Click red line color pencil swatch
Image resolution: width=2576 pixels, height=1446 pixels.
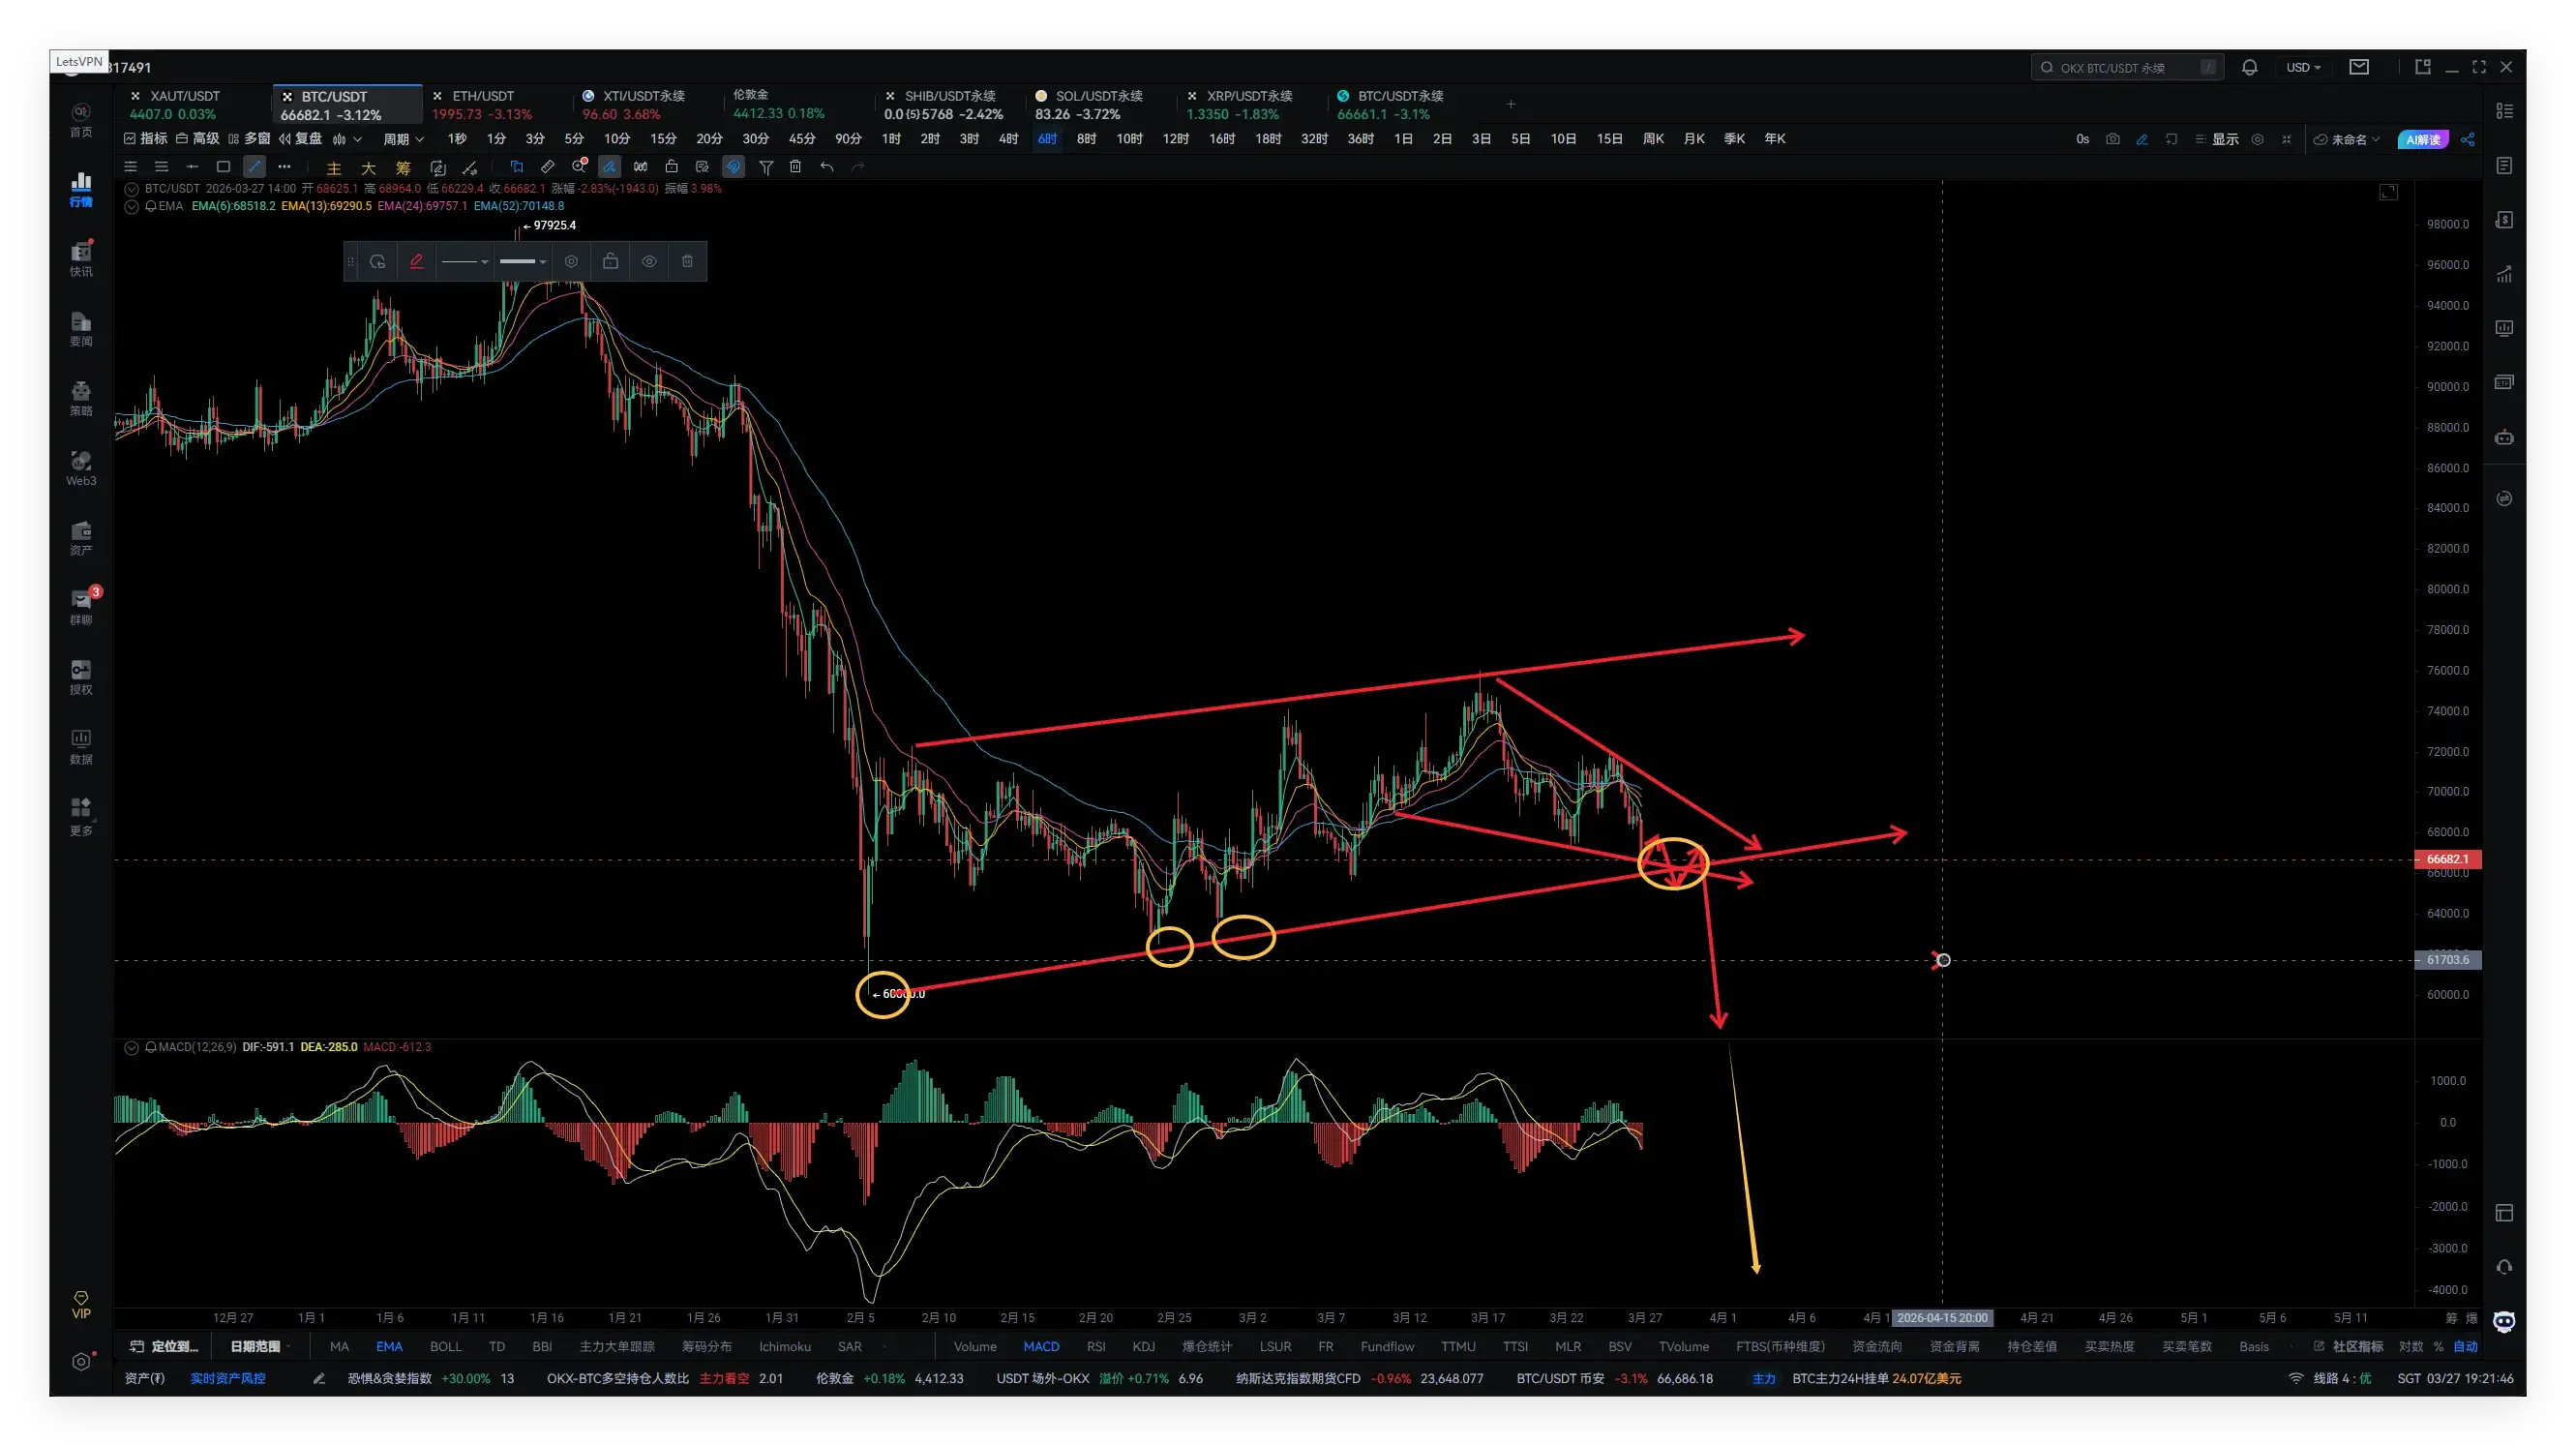click(416, 261)
